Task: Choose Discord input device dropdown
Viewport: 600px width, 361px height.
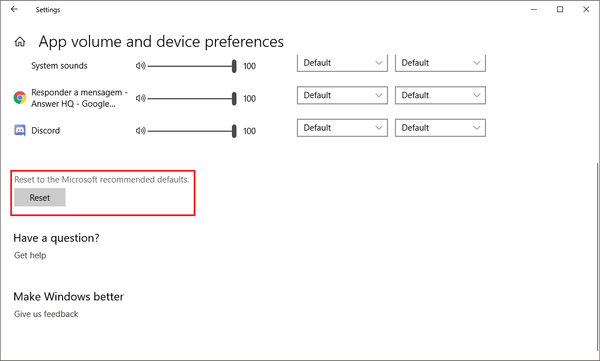Action: pyautogui.click(x=440, y=128)
